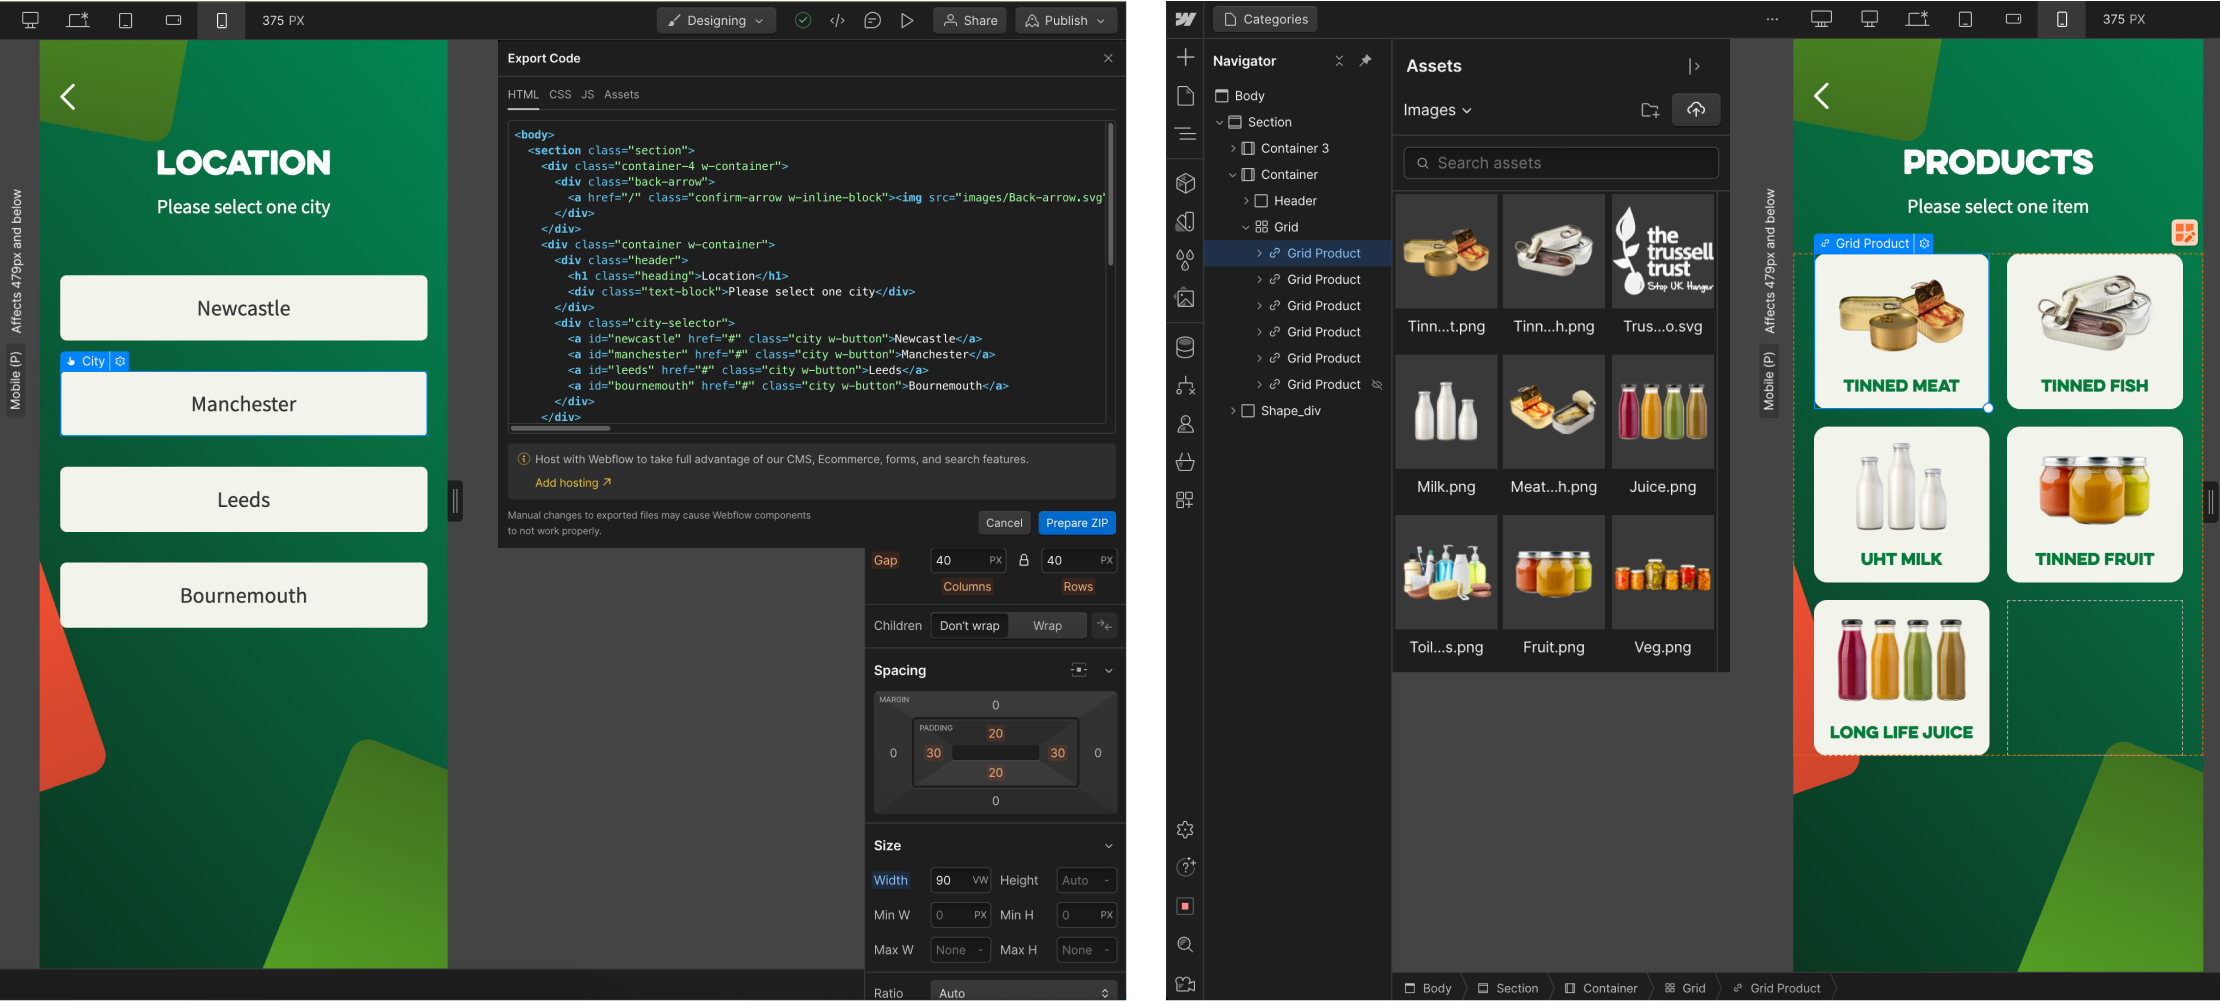Click the Prepare ZIP button
Screen dimensions: 2220x1001
coord(1076,523)
